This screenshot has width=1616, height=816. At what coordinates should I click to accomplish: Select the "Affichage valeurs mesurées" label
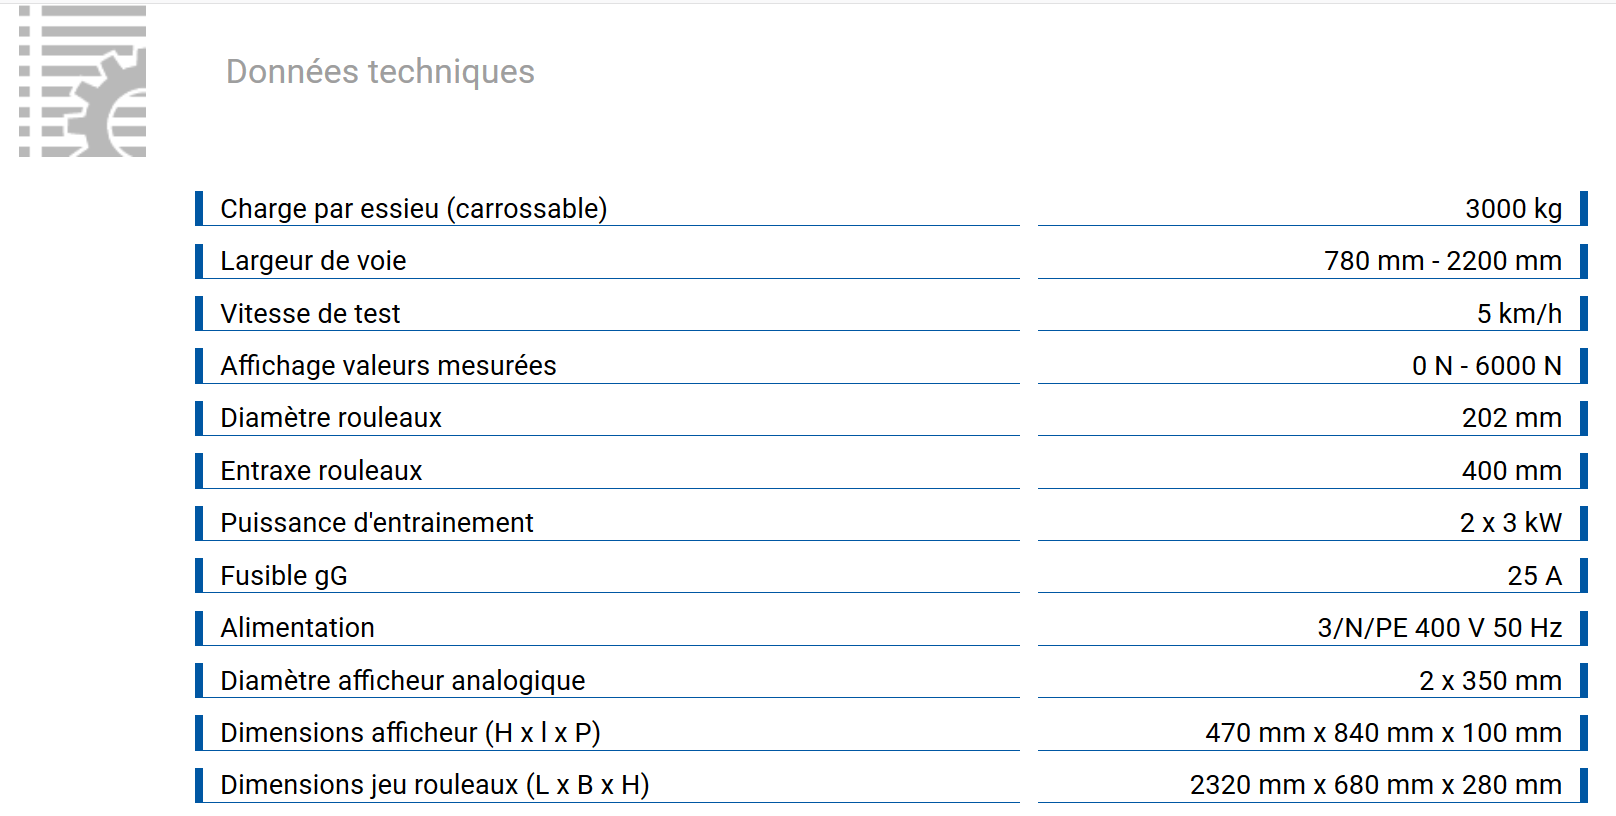[x=388, y=366]
